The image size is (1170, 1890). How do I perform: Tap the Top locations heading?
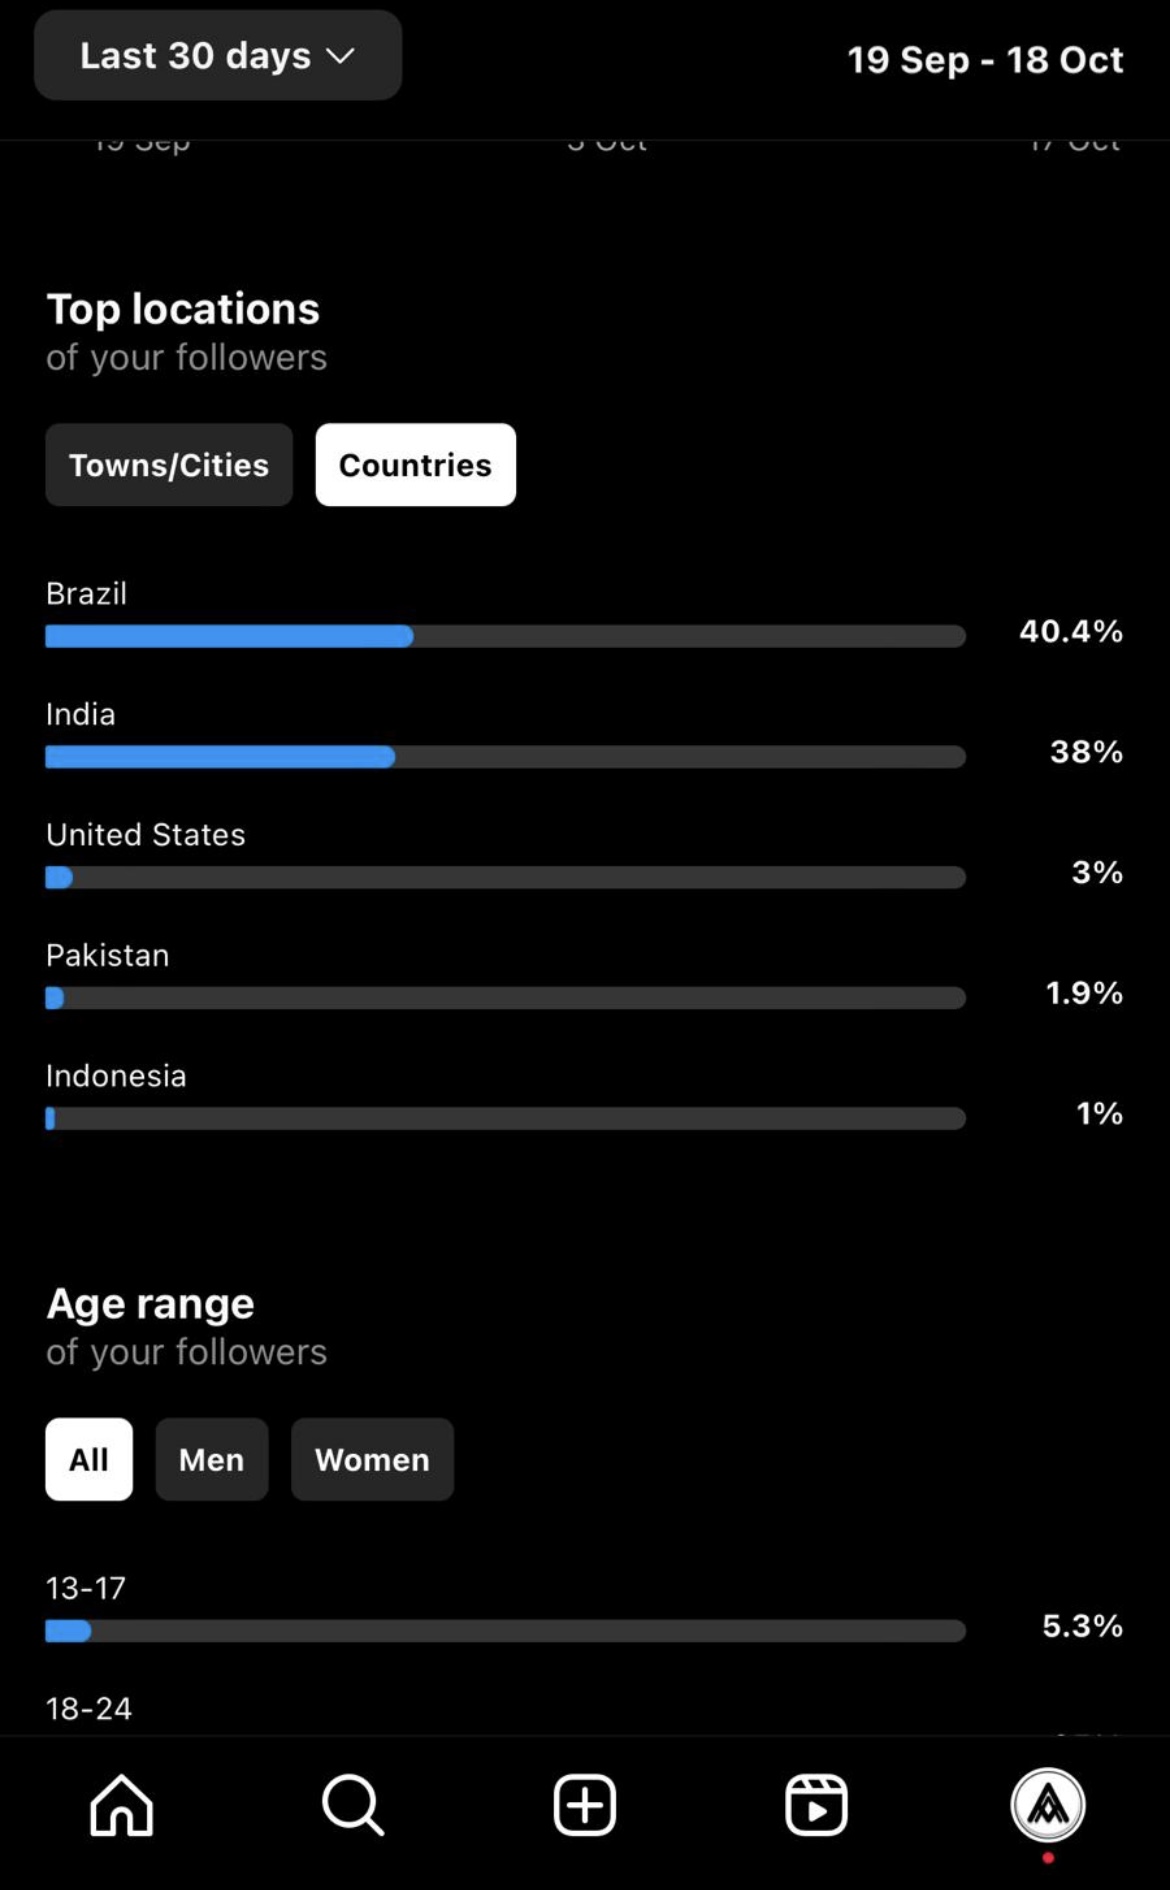(183, 309)
